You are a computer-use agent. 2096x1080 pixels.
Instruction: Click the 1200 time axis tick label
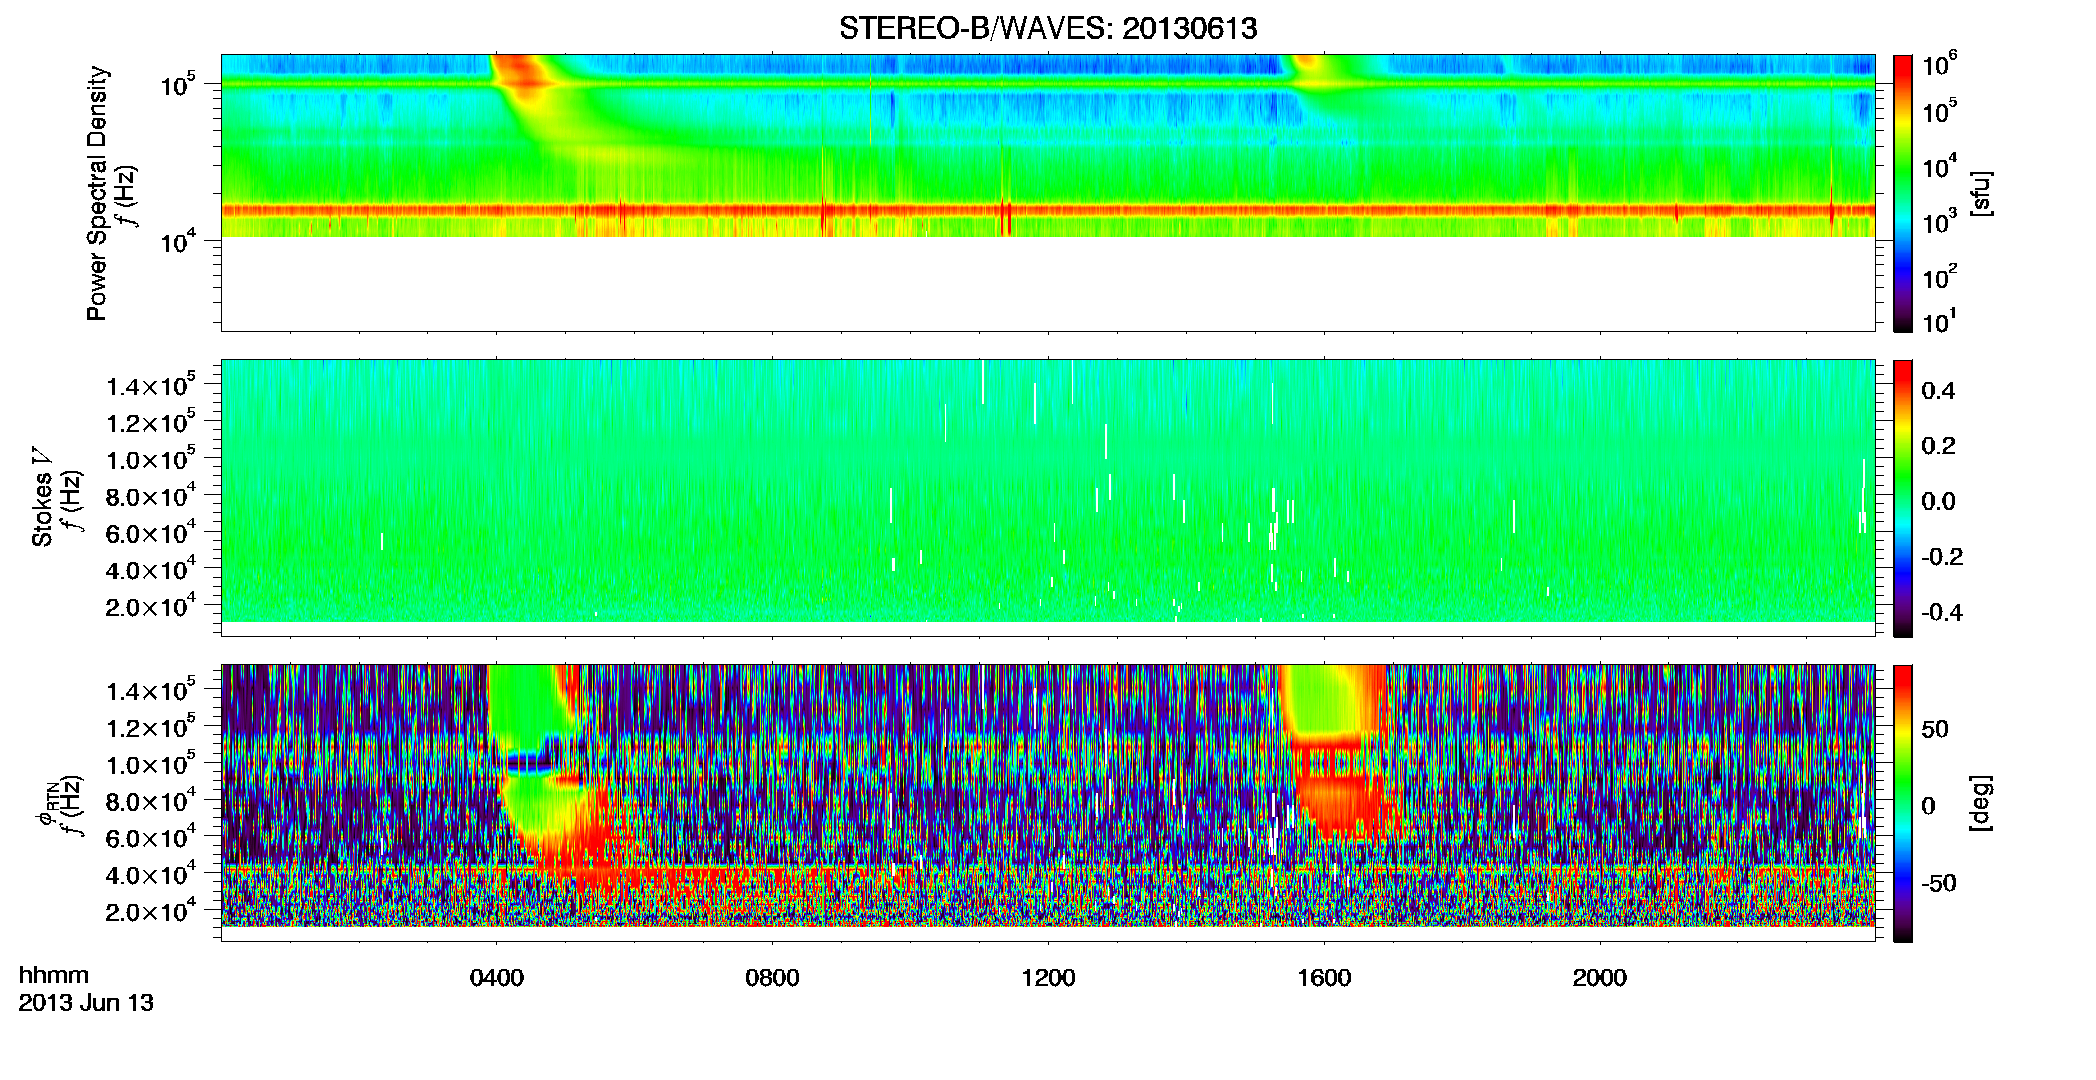click(x=1048, y=978)
